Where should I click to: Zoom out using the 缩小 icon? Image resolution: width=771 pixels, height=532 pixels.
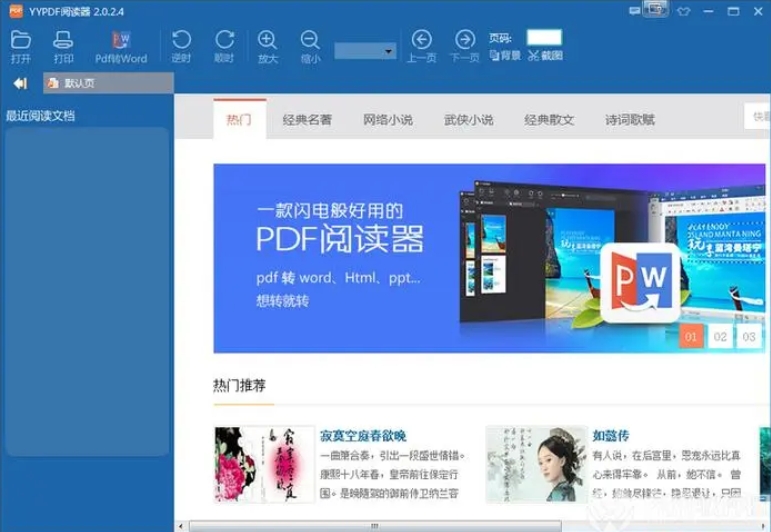coord(310,46)
